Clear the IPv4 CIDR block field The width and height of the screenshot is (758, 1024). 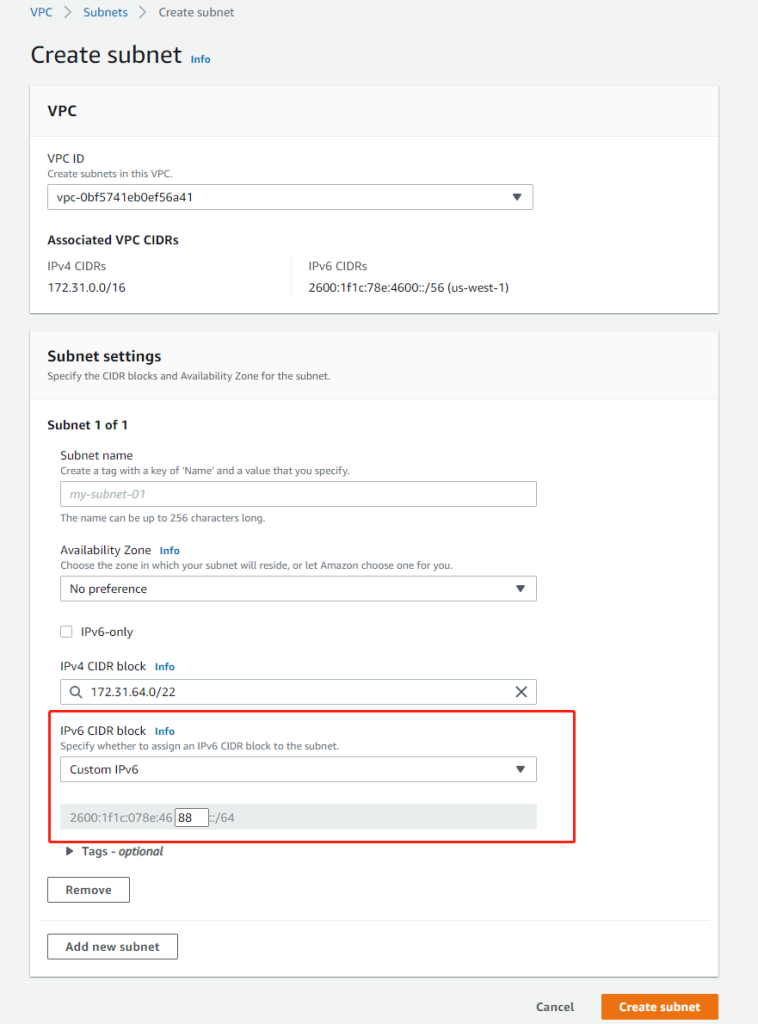pos(520,692)
